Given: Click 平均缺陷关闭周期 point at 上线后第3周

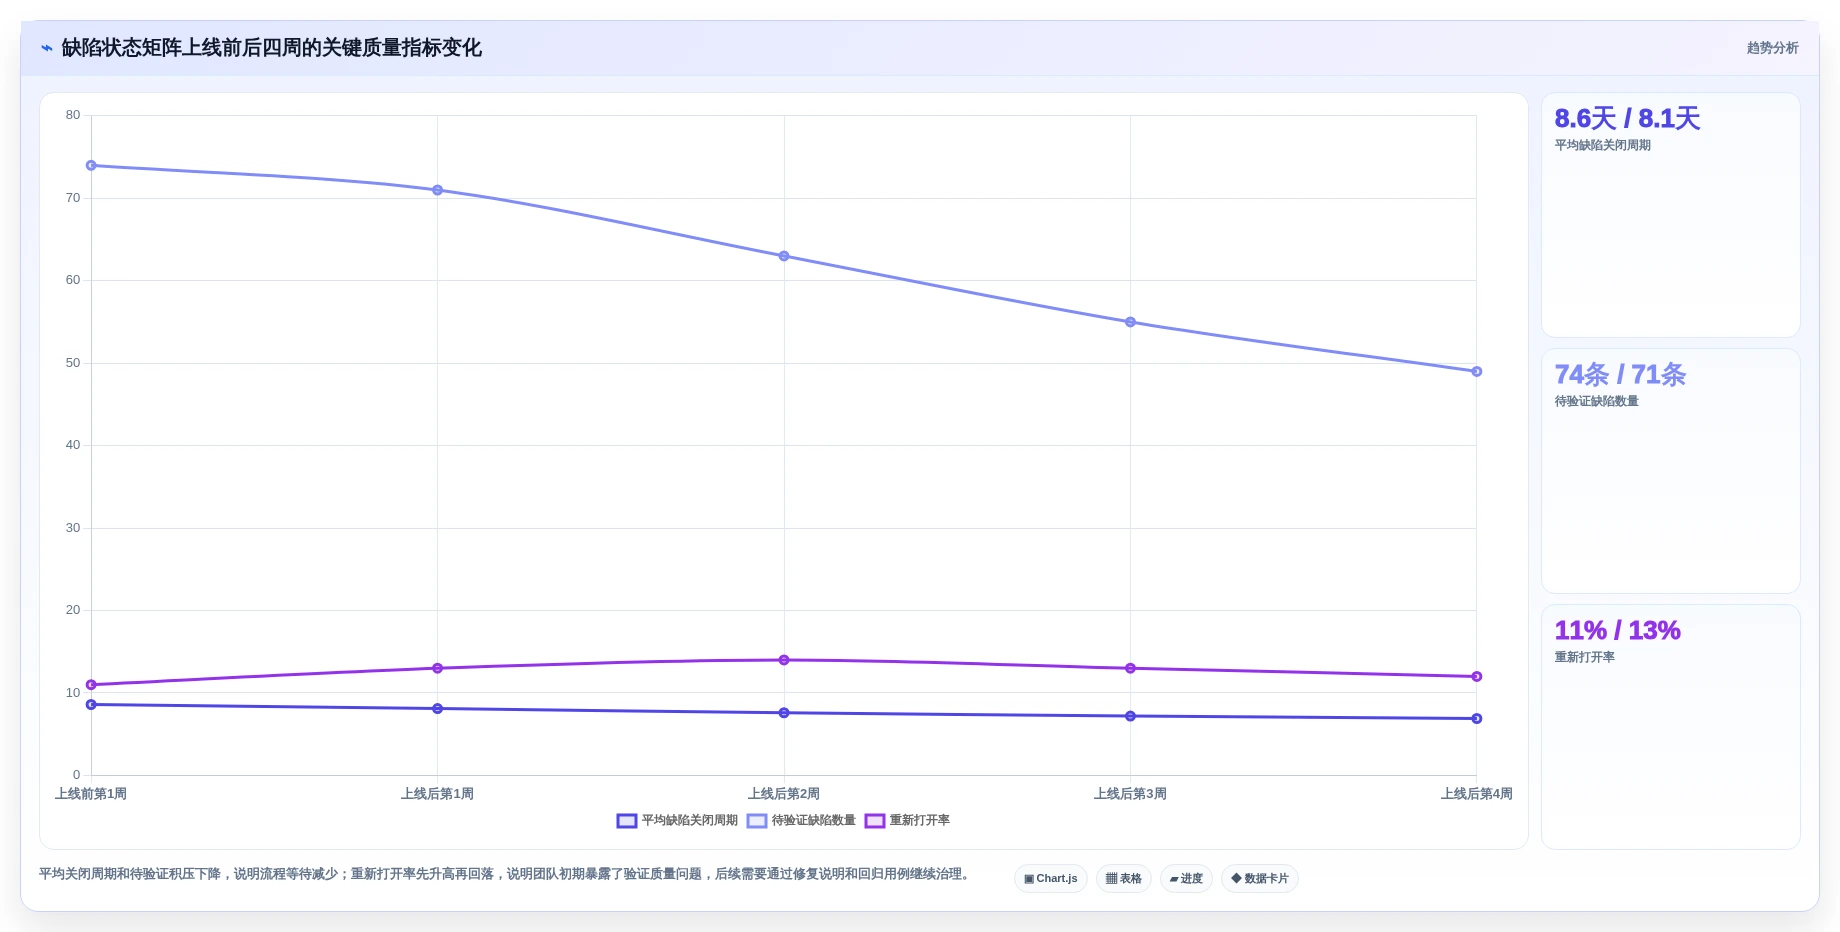Looking at the screenshot, I should pyautogui.click(x=1130, y=716).
